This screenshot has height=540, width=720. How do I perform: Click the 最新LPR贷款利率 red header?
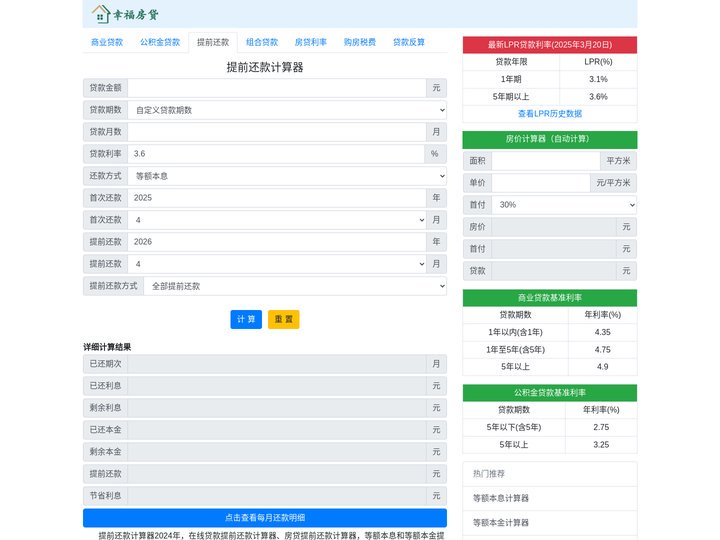(550, 45)
